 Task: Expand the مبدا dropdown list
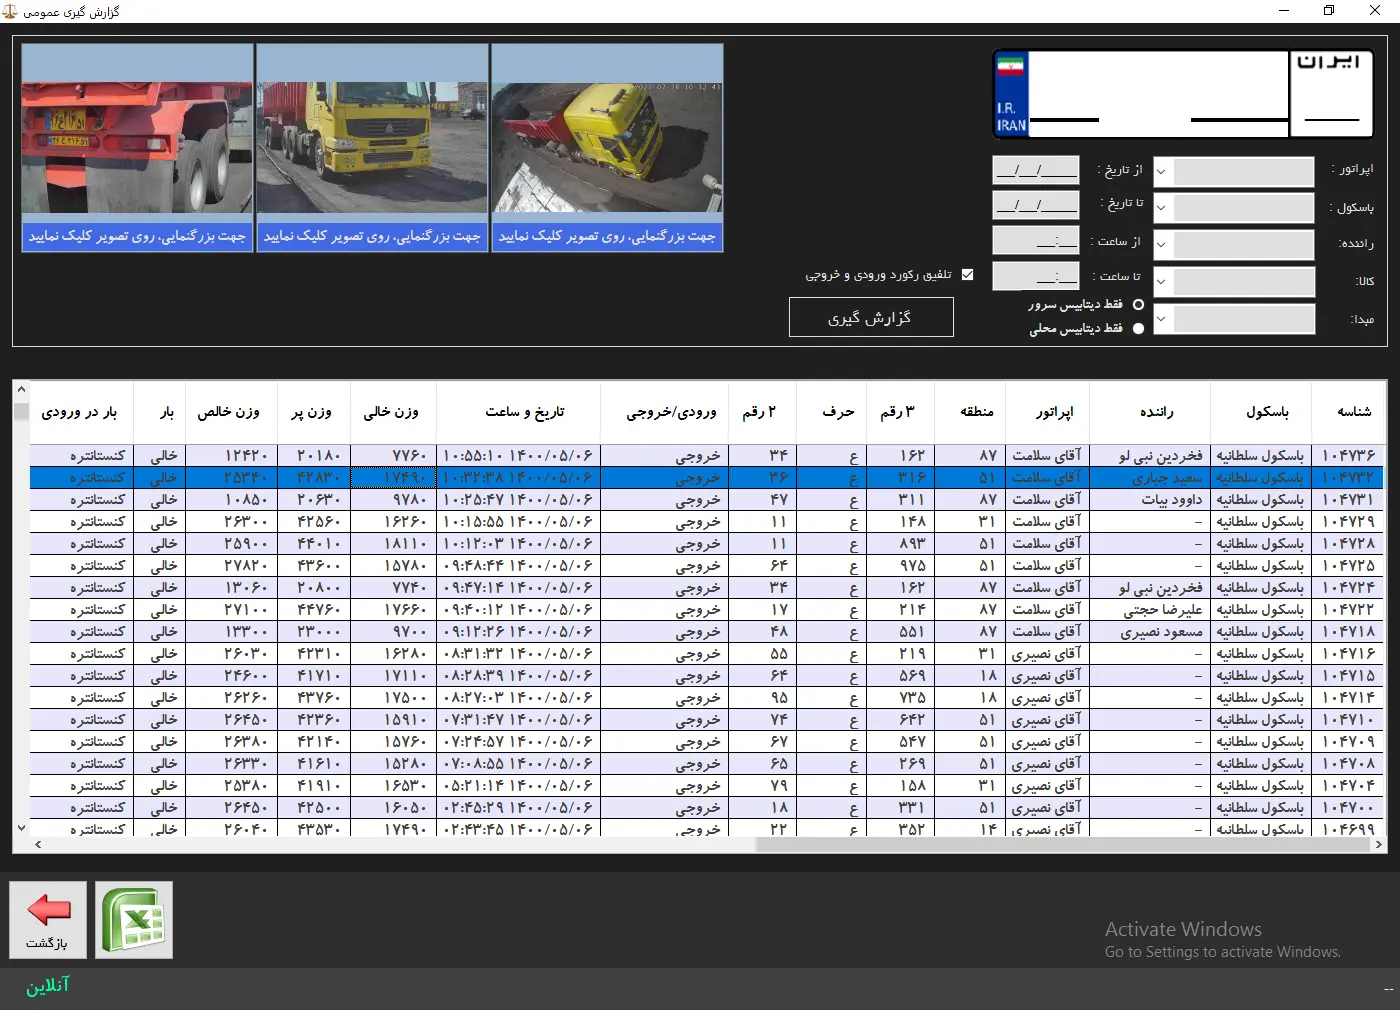point(1161,320)
